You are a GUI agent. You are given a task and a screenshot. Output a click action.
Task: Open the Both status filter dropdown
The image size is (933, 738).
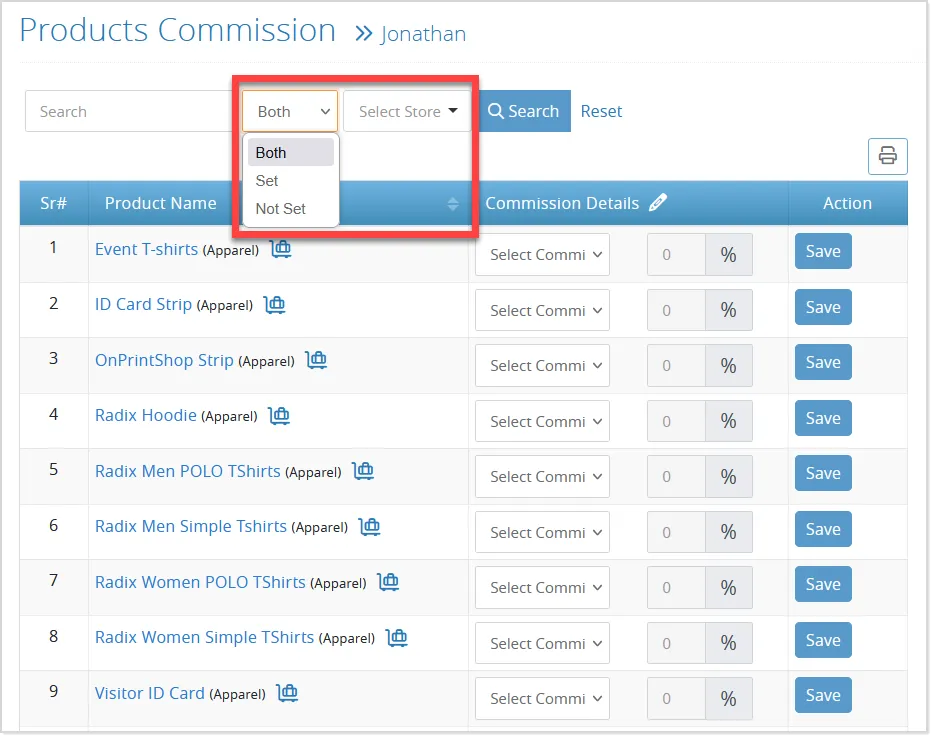click(x=290, y=111)
